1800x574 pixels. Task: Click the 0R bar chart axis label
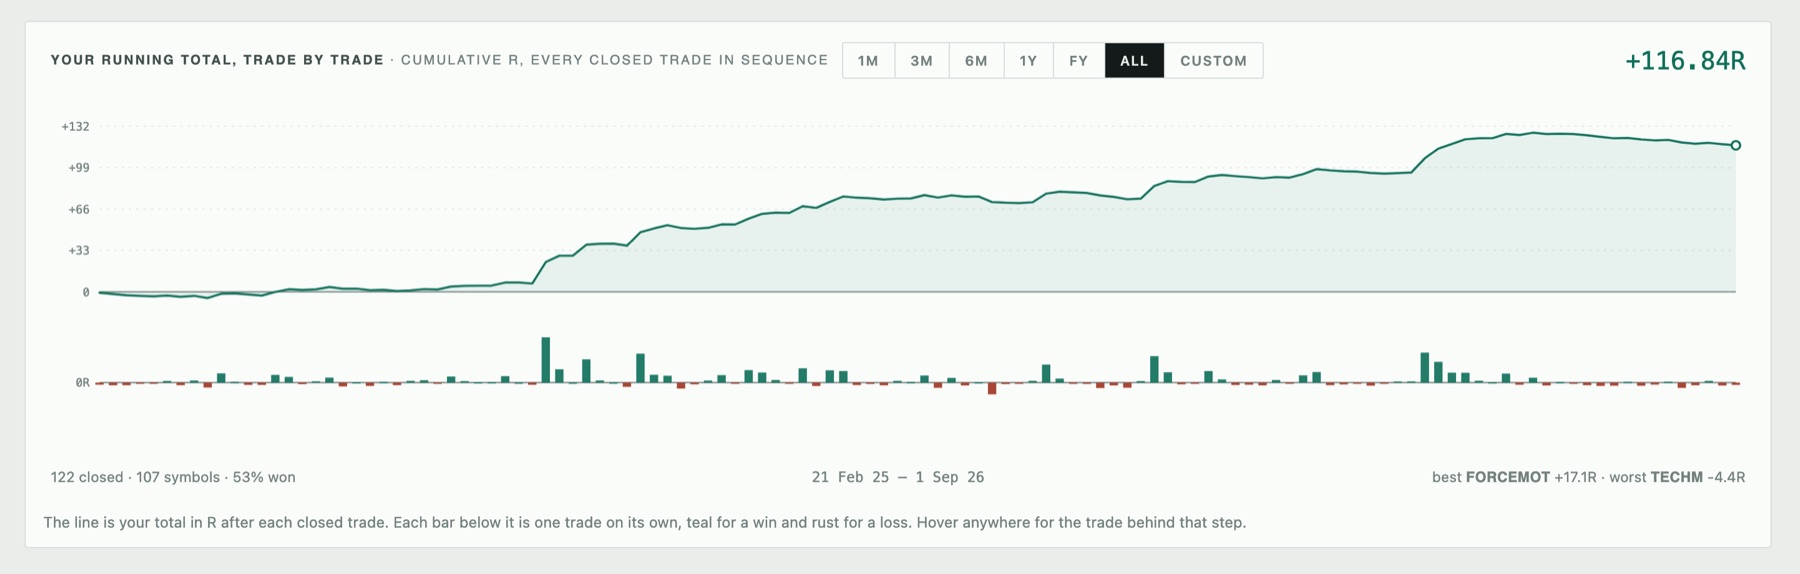click(x=82, y=383)
